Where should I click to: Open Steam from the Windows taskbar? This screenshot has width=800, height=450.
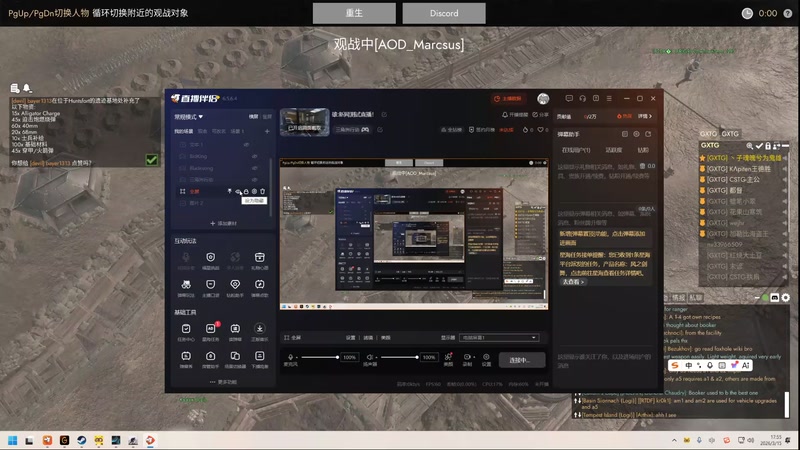click(x=82, y=440)
